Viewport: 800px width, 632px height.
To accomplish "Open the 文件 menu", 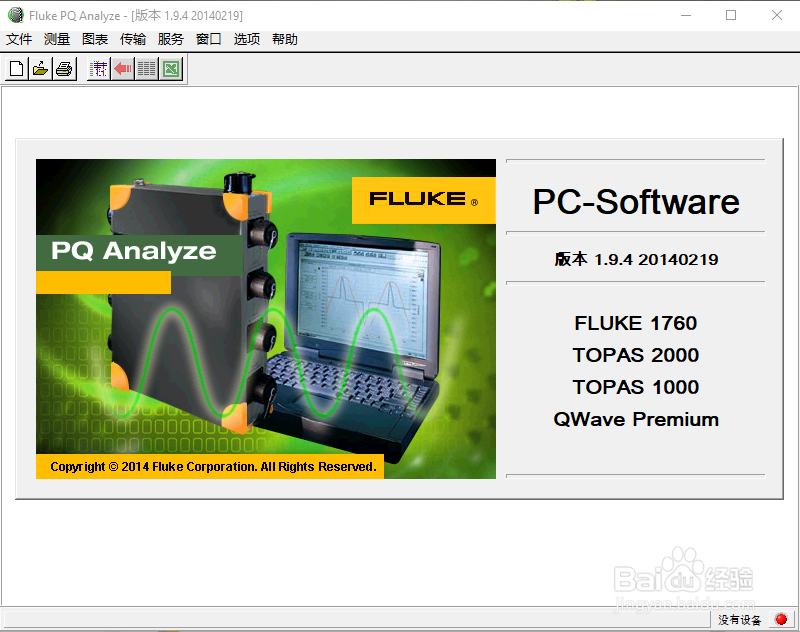I will (19, 39).
